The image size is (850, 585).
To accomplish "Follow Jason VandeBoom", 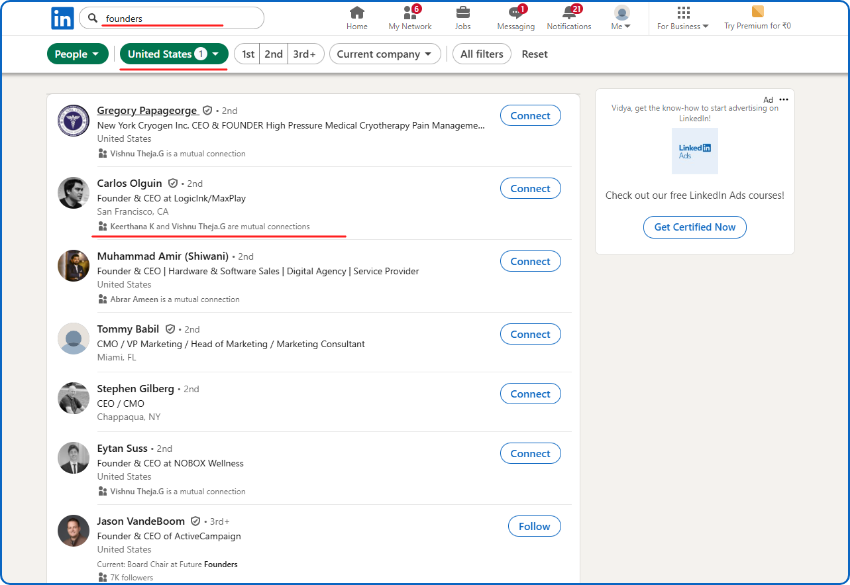I will (534, 526).
